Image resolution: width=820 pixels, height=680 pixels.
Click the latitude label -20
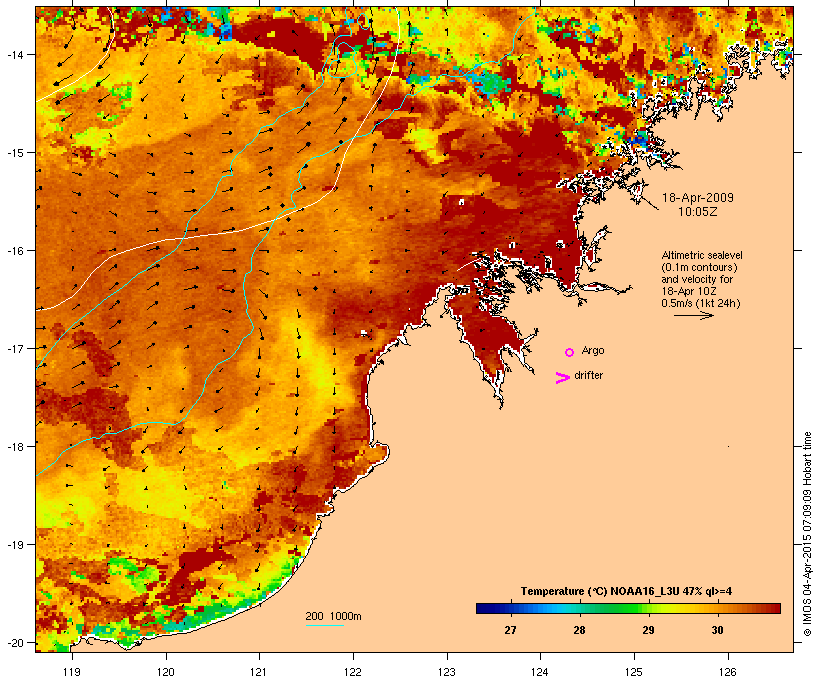point(15,643)
